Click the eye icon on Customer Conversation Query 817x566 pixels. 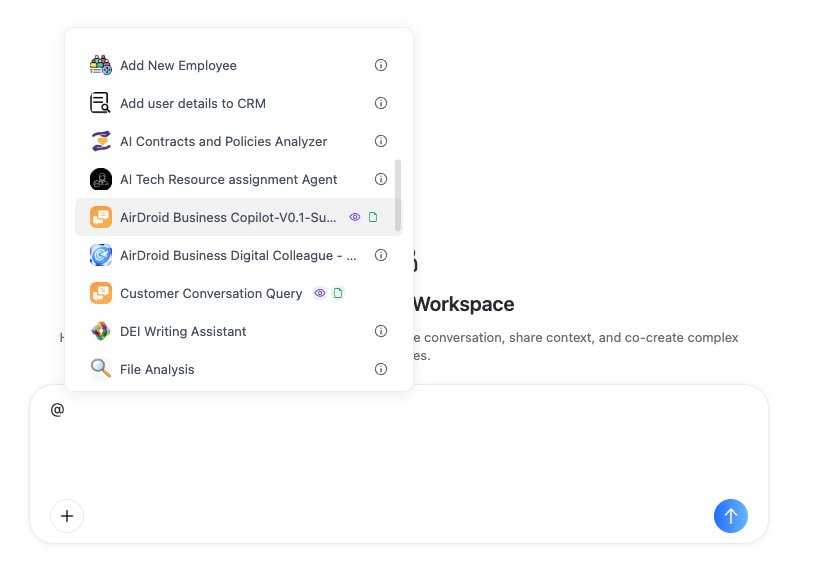click(x=320, y=293)
